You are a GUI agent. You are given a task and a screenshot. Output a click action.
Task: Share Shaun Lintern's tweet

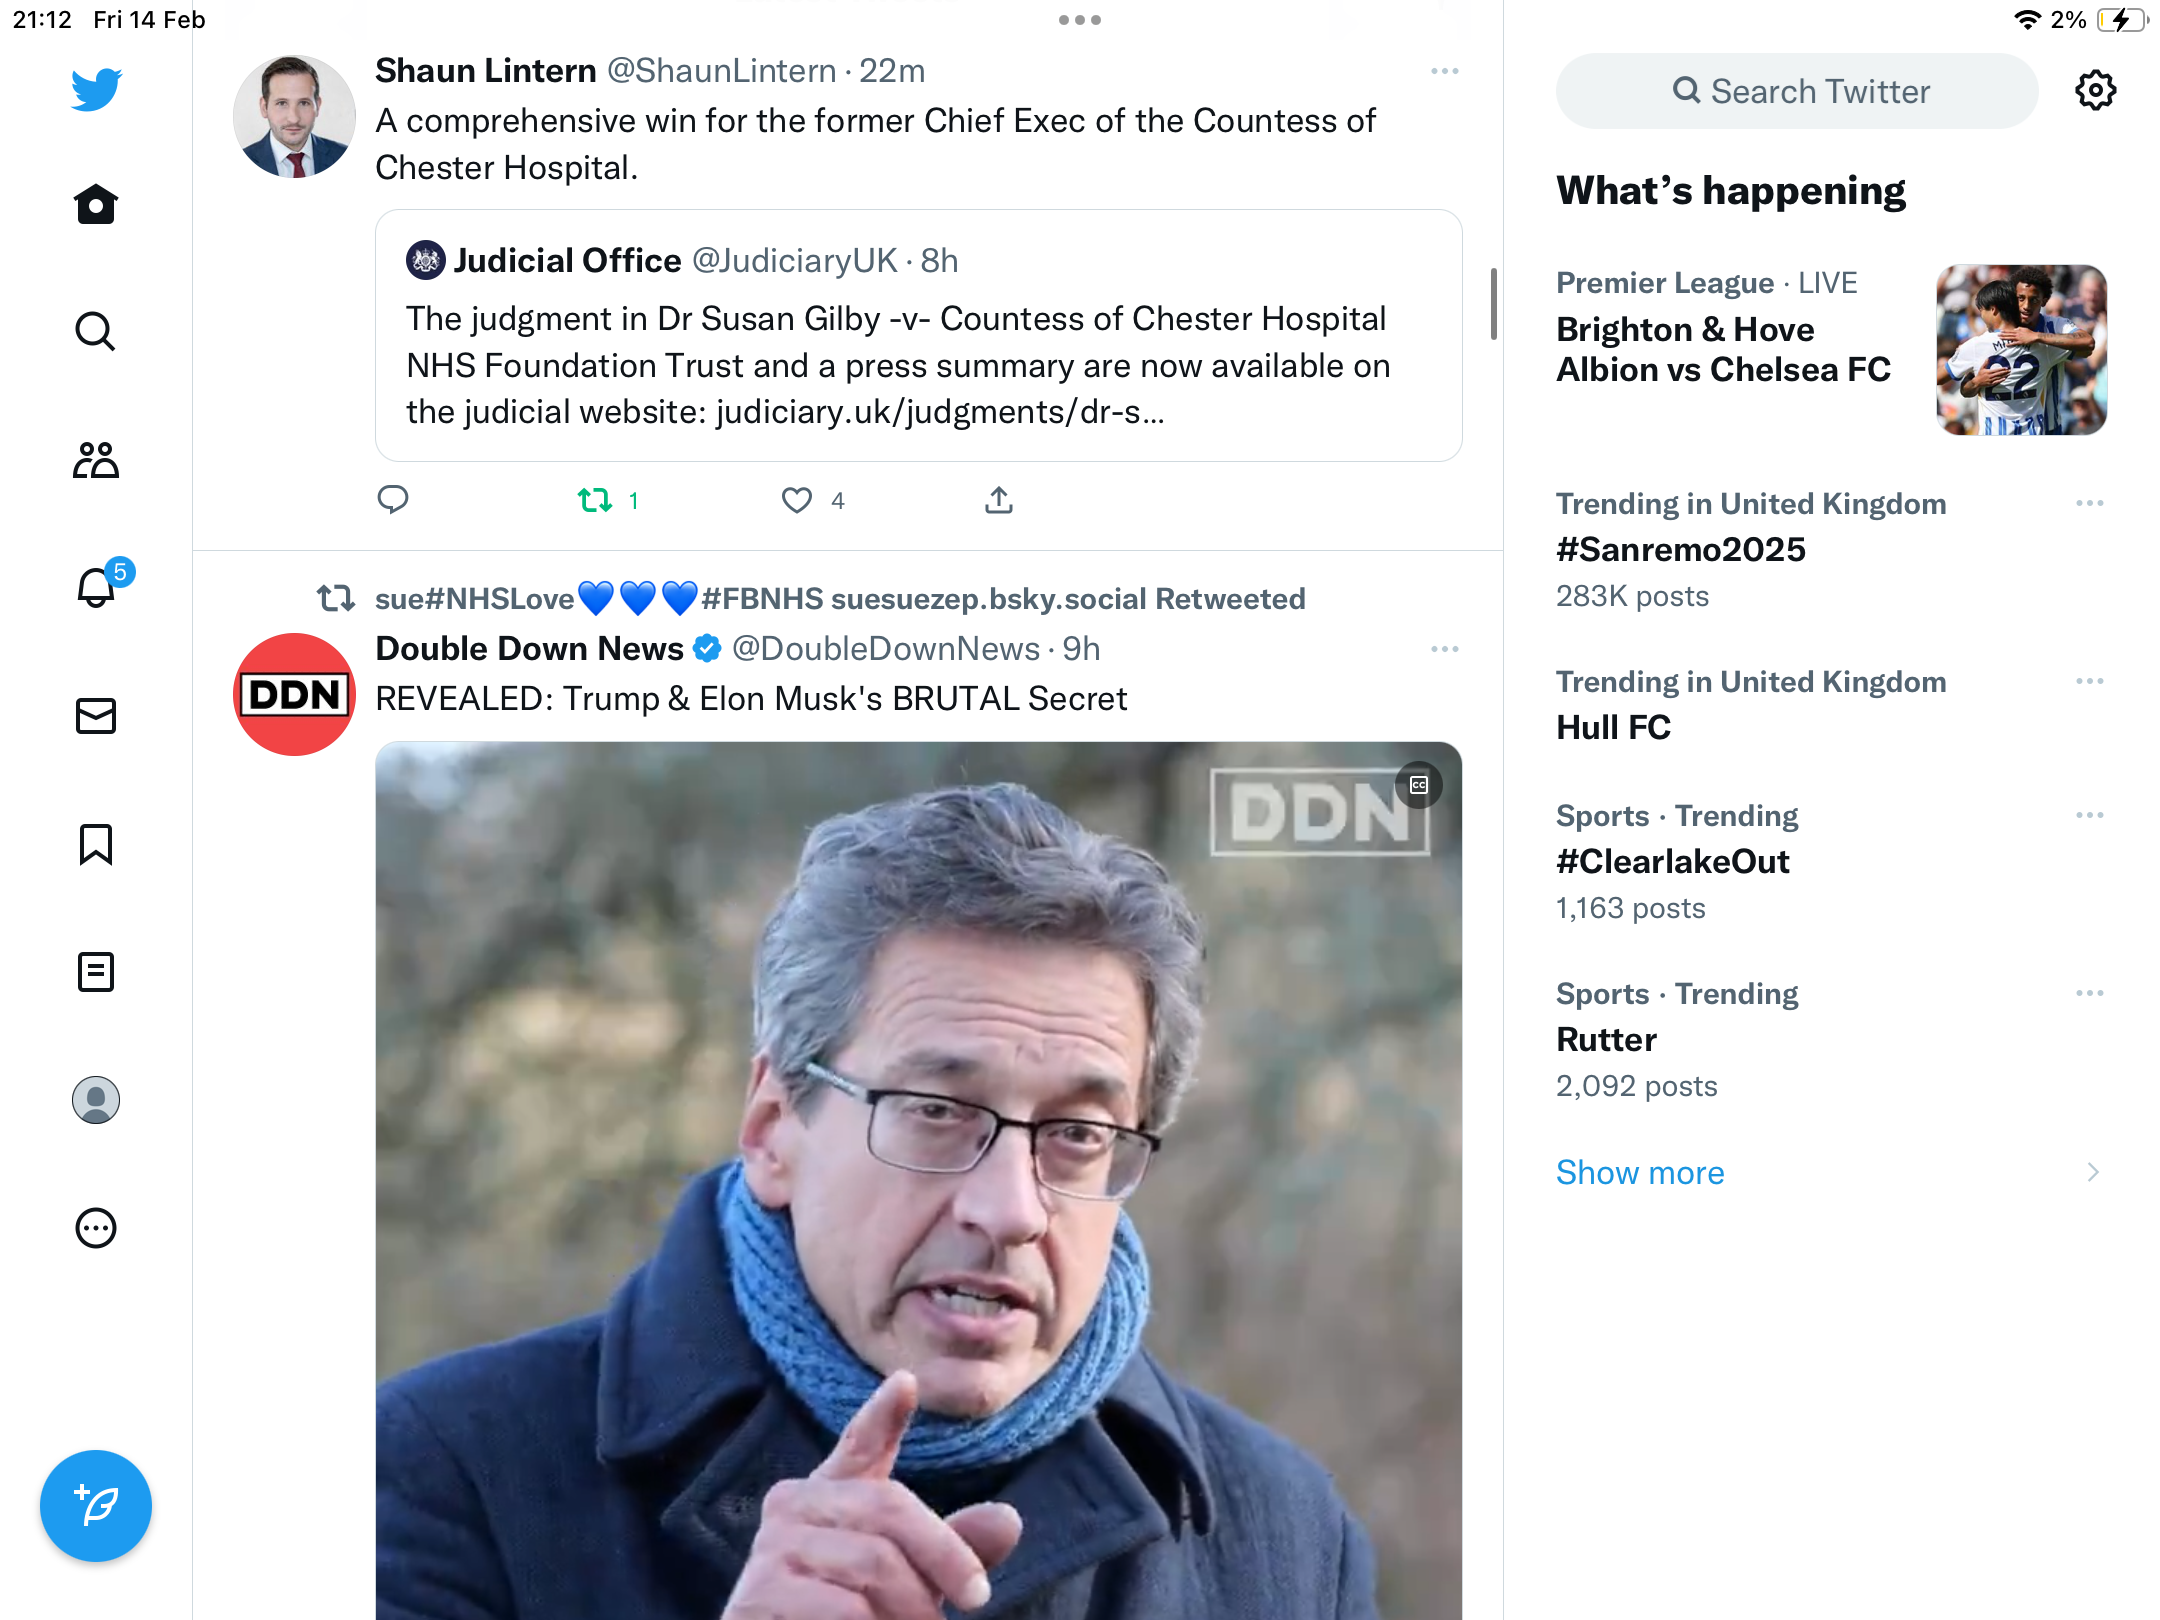click(999, 500)
